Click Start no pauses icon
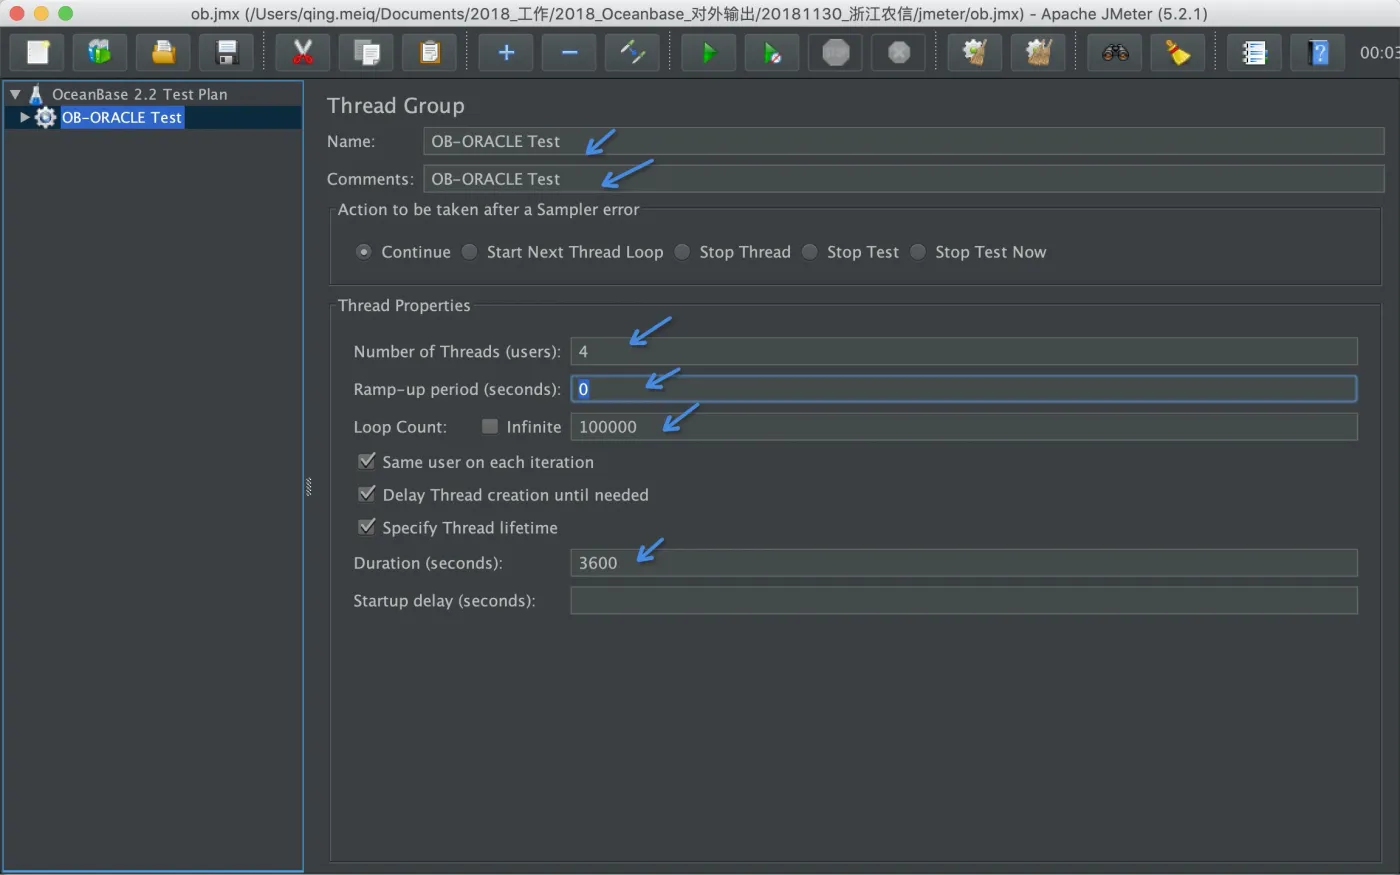 click(772, 52)
